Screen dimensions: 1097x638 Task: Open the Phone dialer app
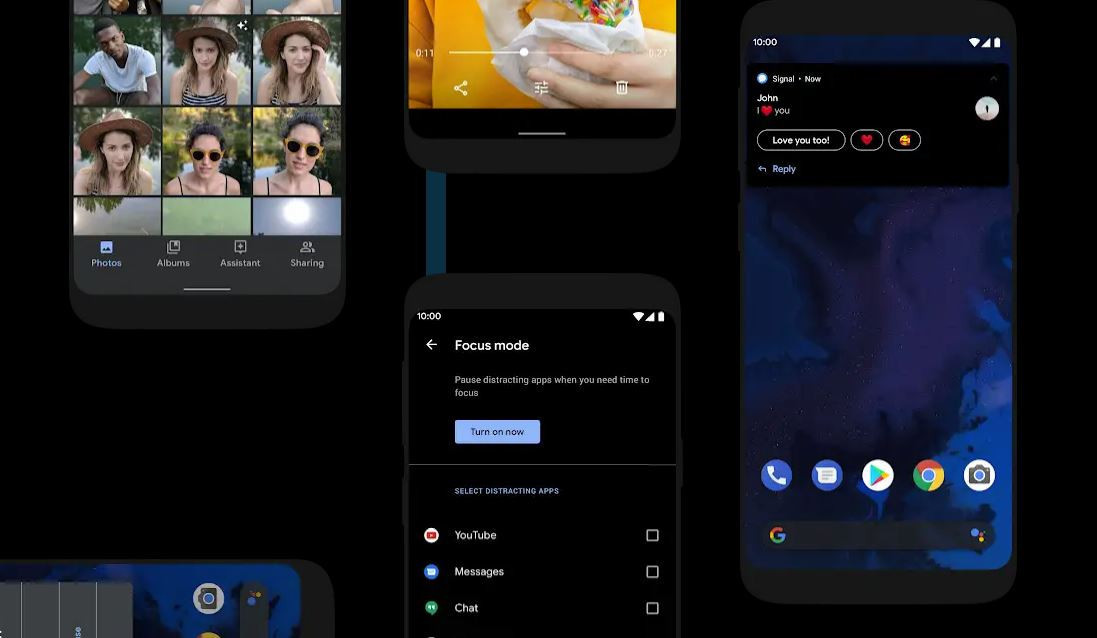776,475
